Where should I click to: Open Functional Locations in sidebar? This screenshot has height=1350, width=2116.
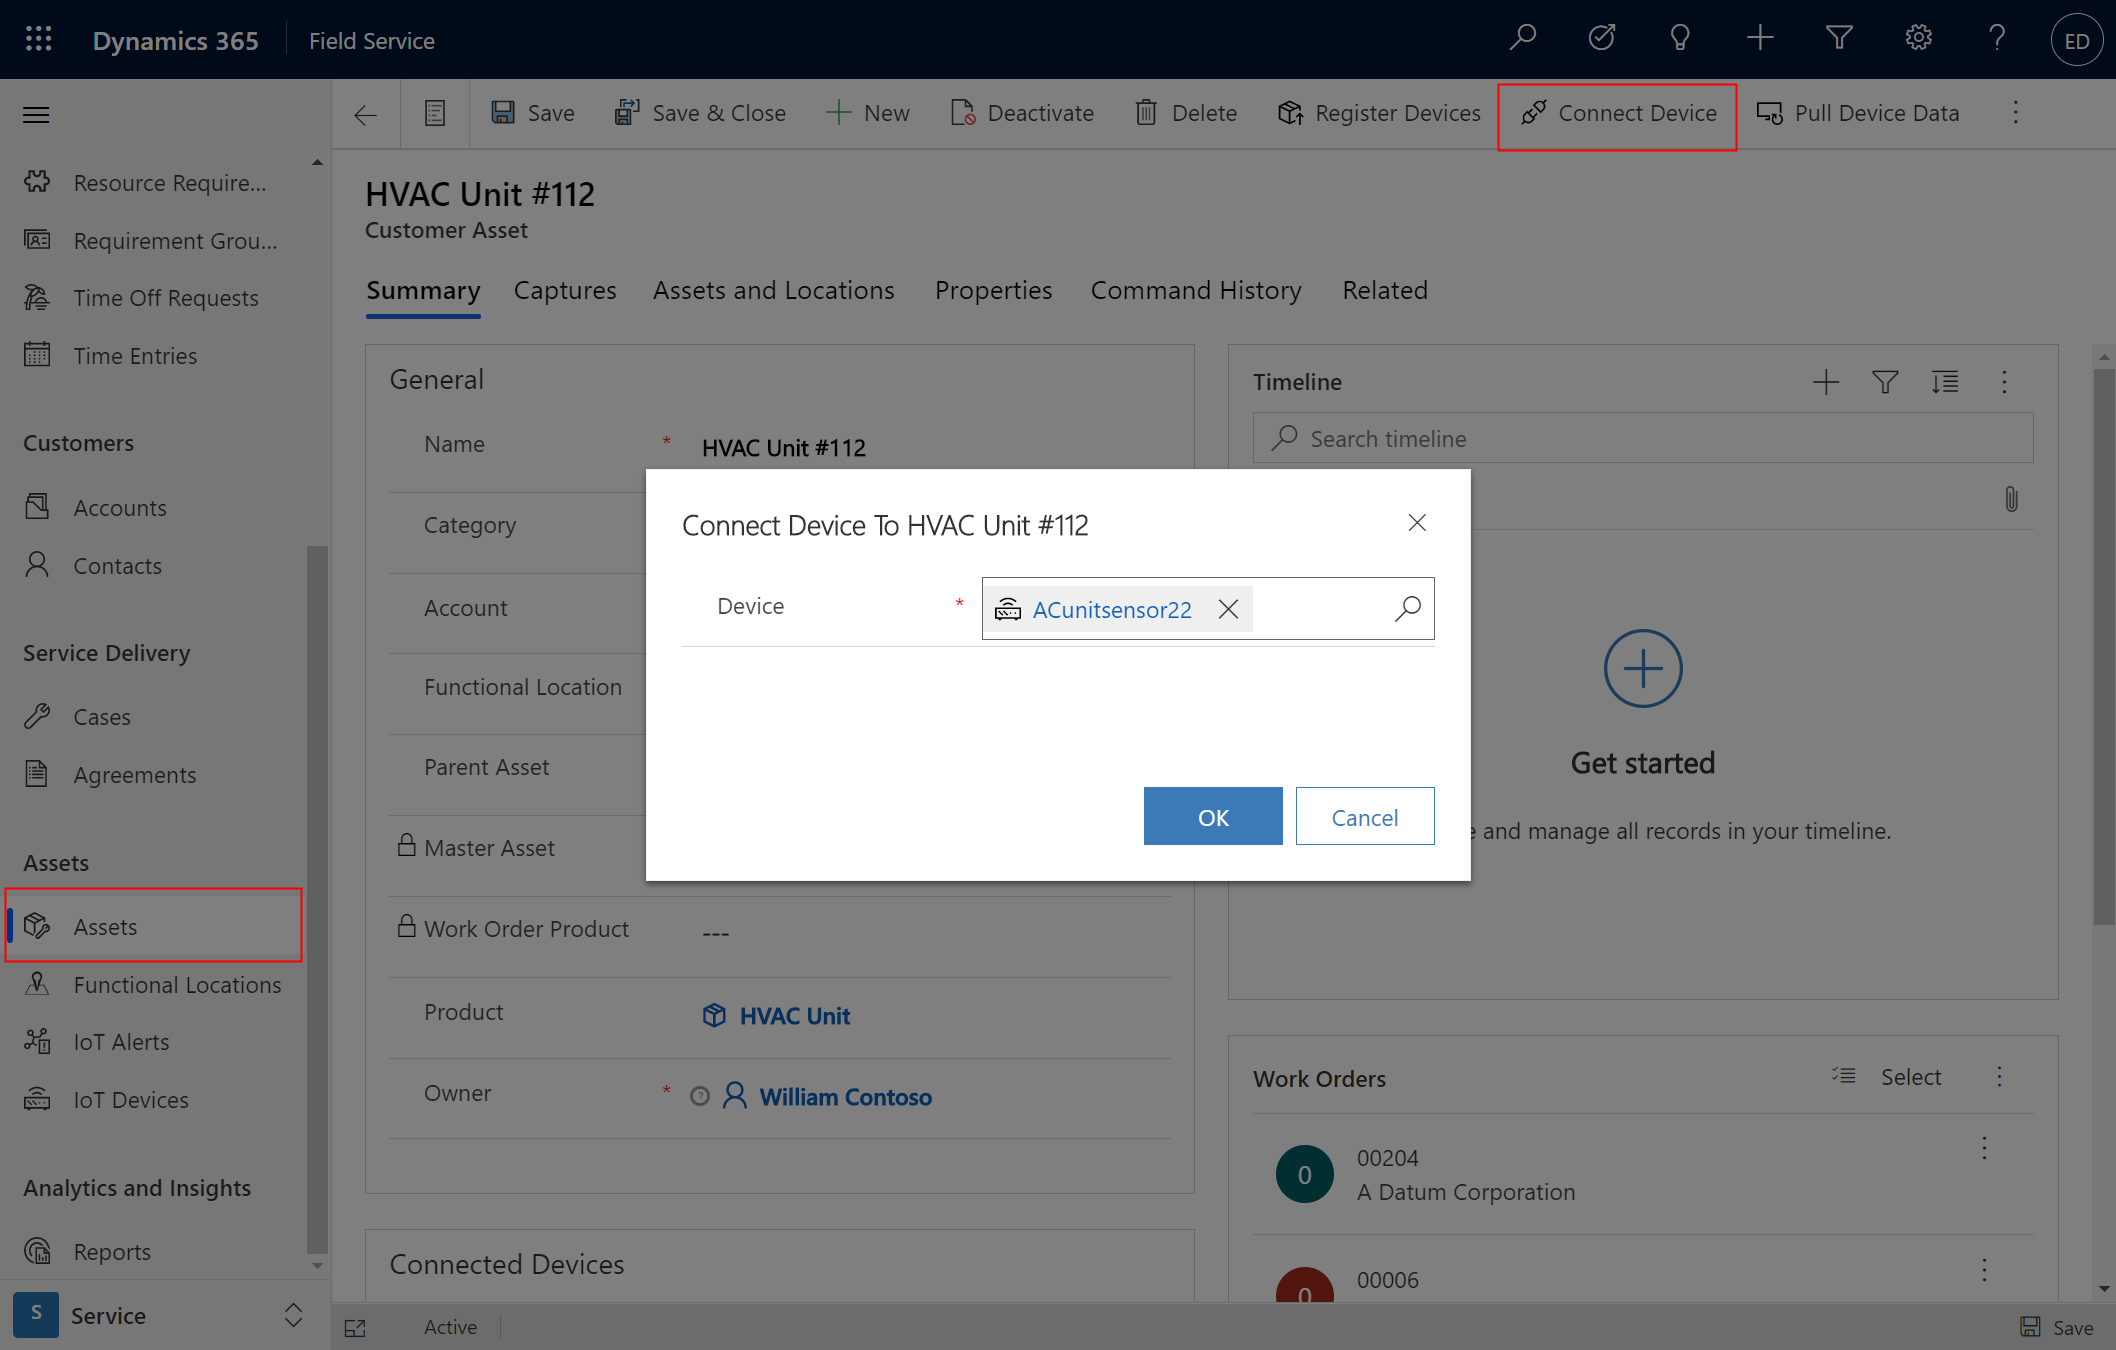pos(152,985)
